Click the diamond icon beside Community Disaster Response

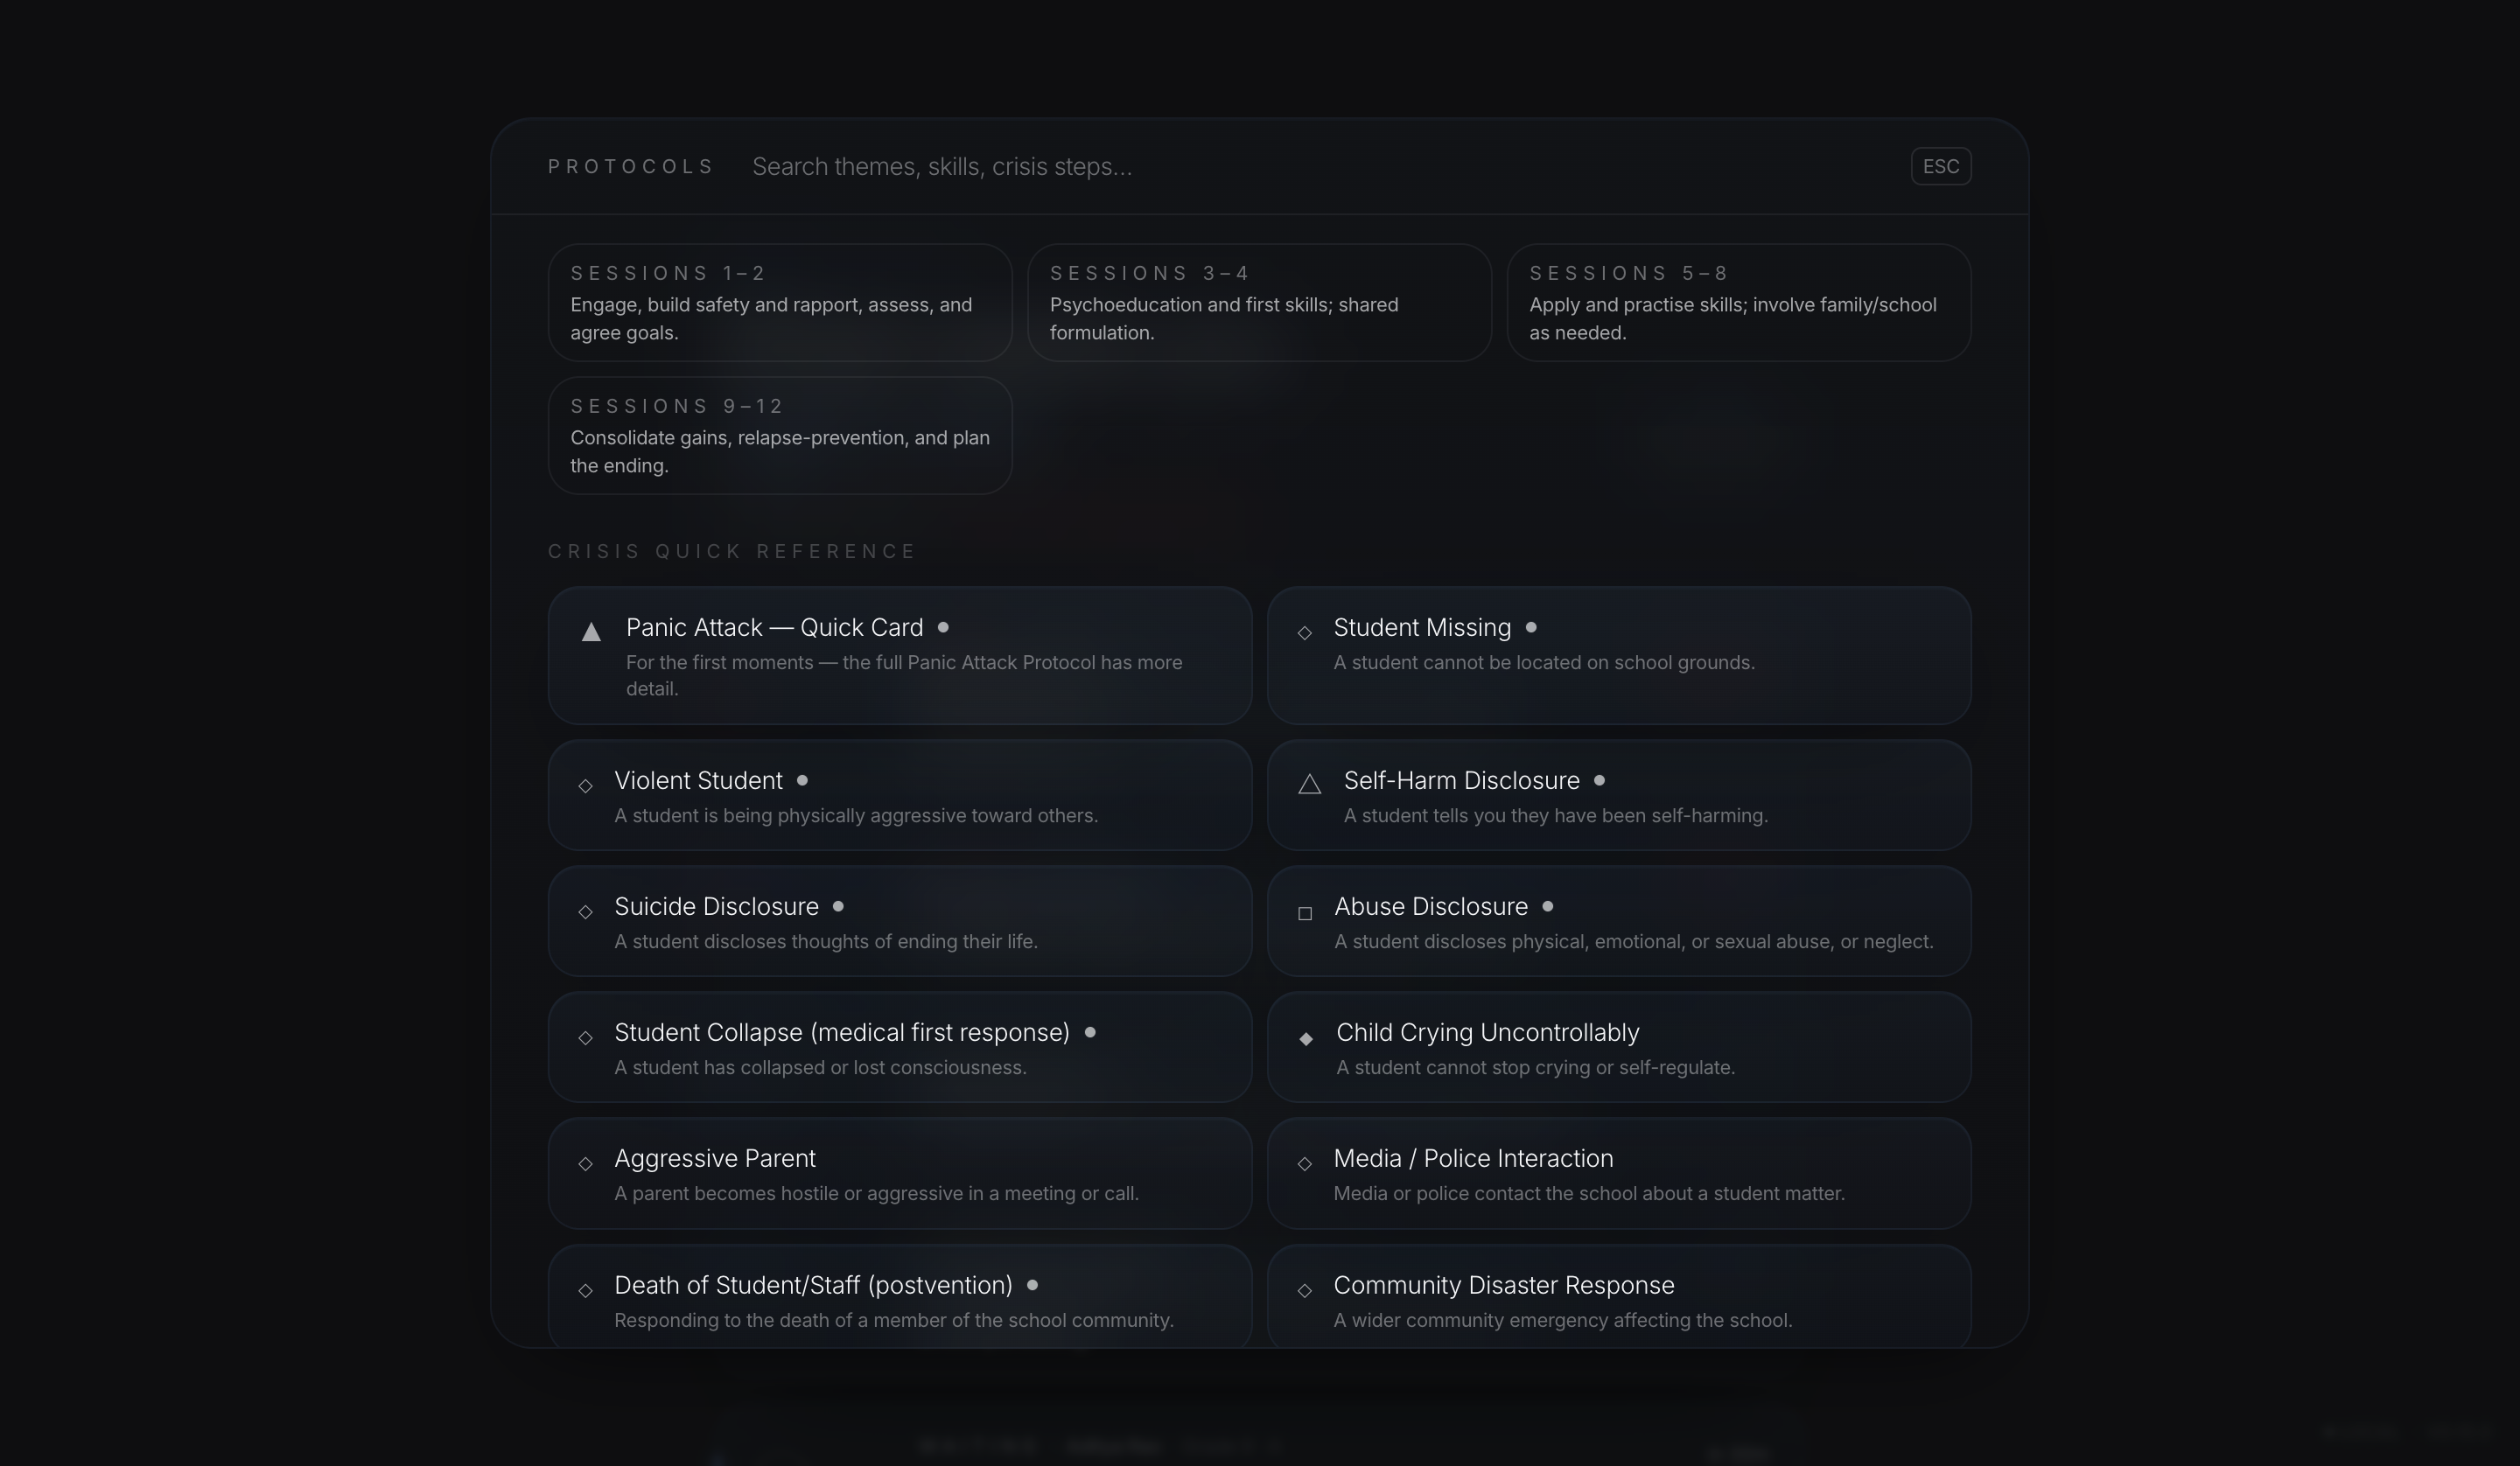[1304, 1290]
